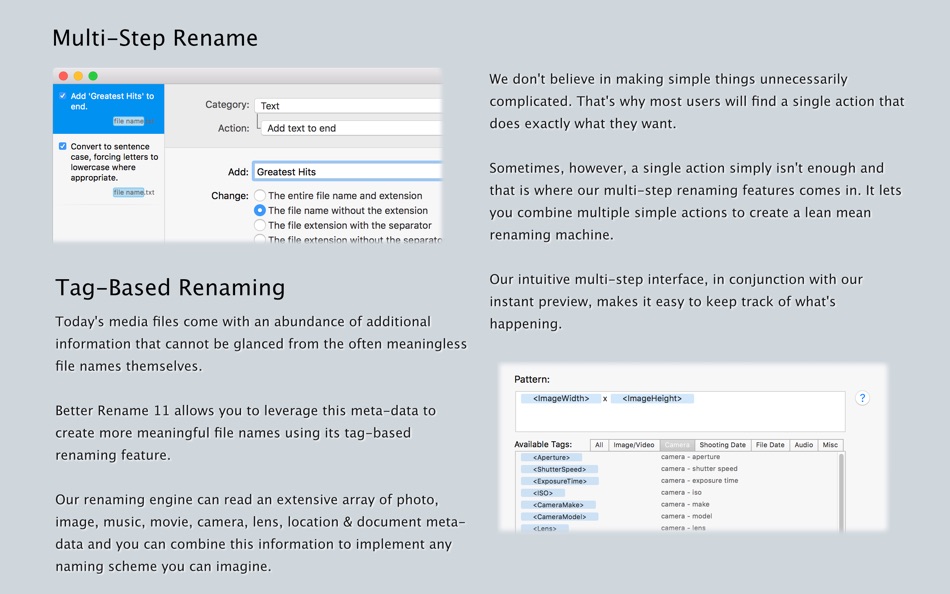The height and width of the screenshot is (594, 950).
Task: Click the <ISO> tag
Action: [543, 493]
